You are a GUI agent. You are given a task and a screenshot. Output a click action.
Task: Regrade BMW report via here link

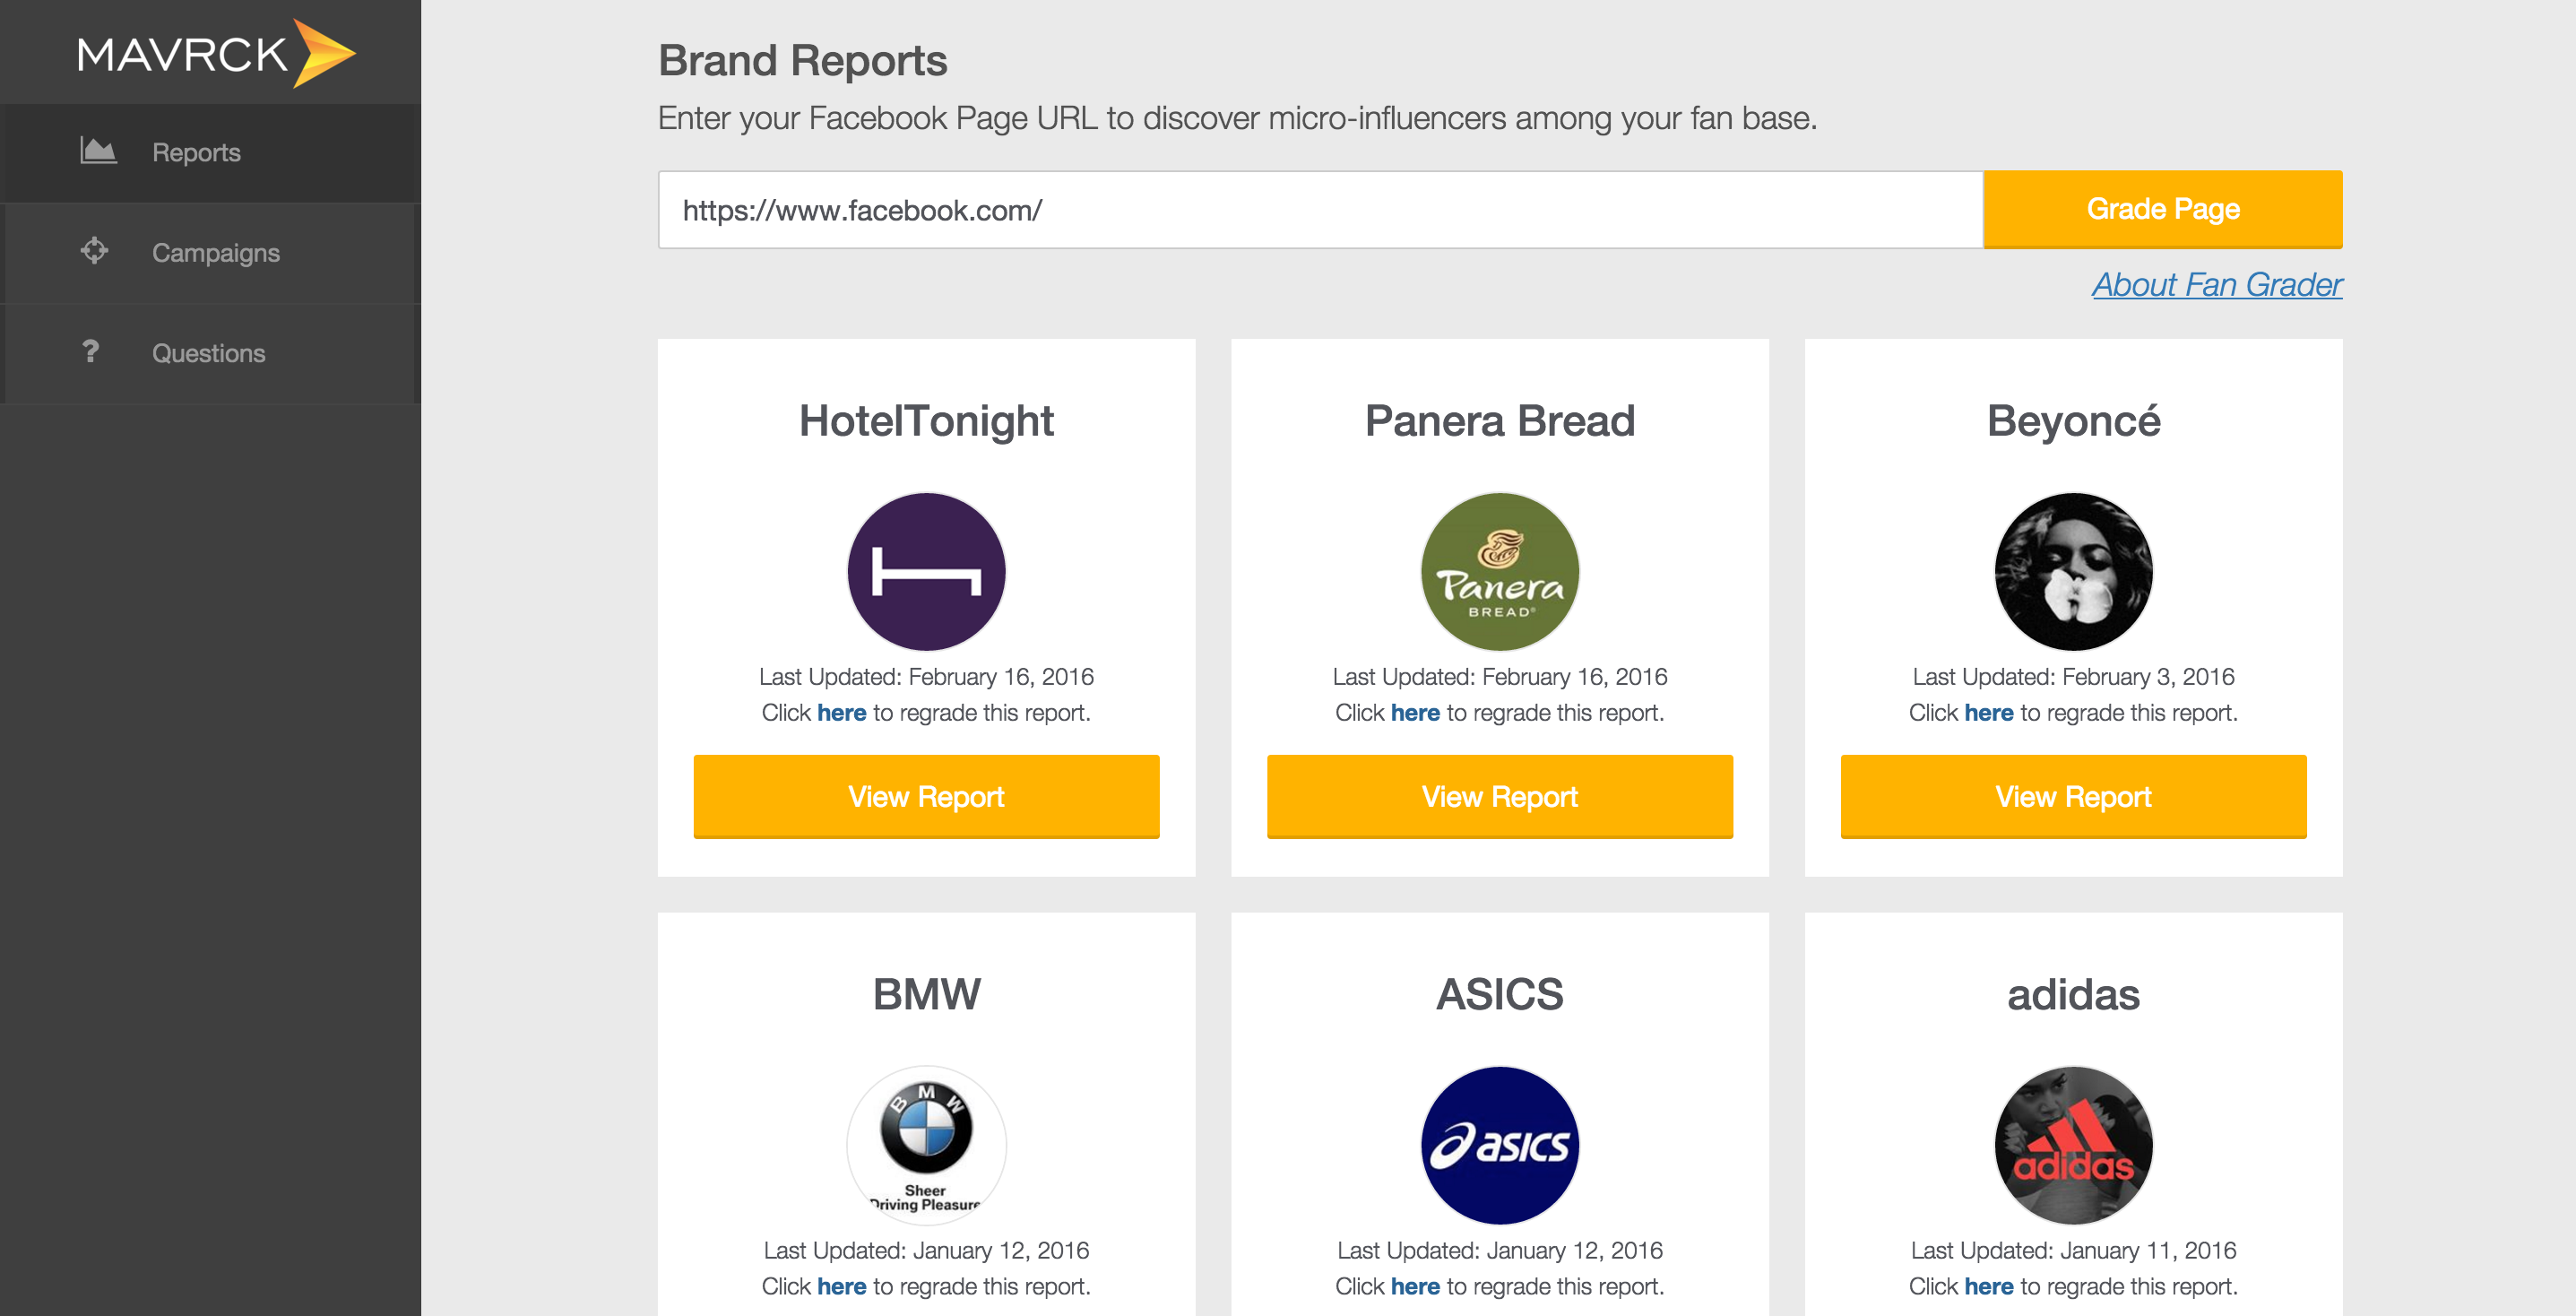pyautogui.click(x=841, y=1286)
